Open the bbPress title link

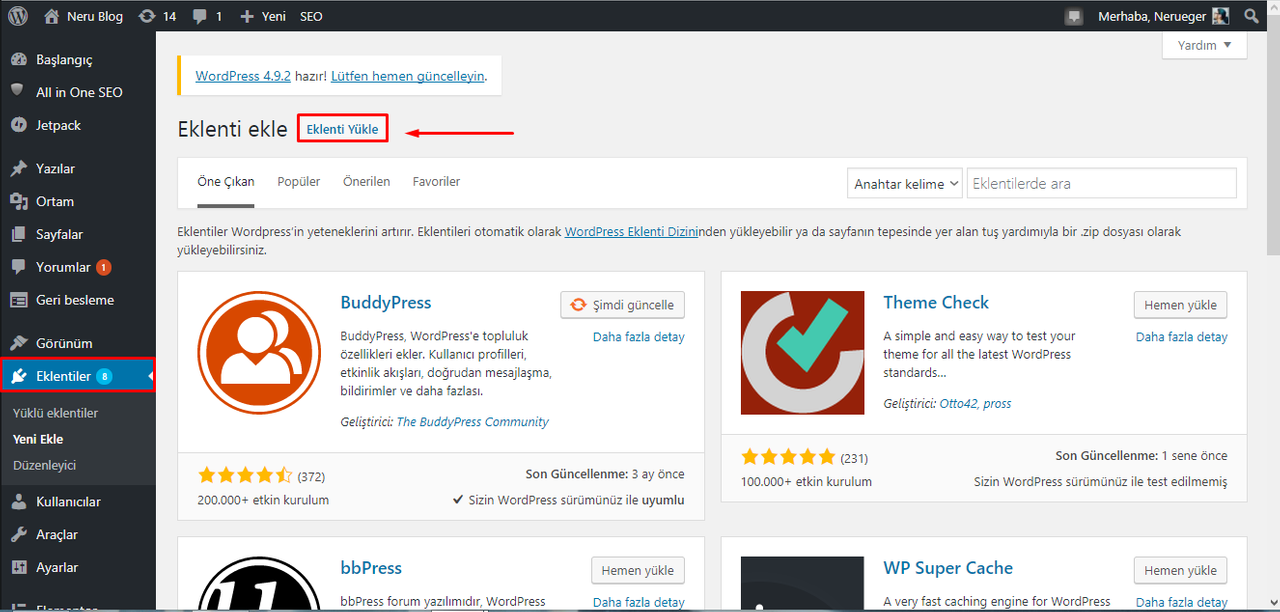(371, 567)
